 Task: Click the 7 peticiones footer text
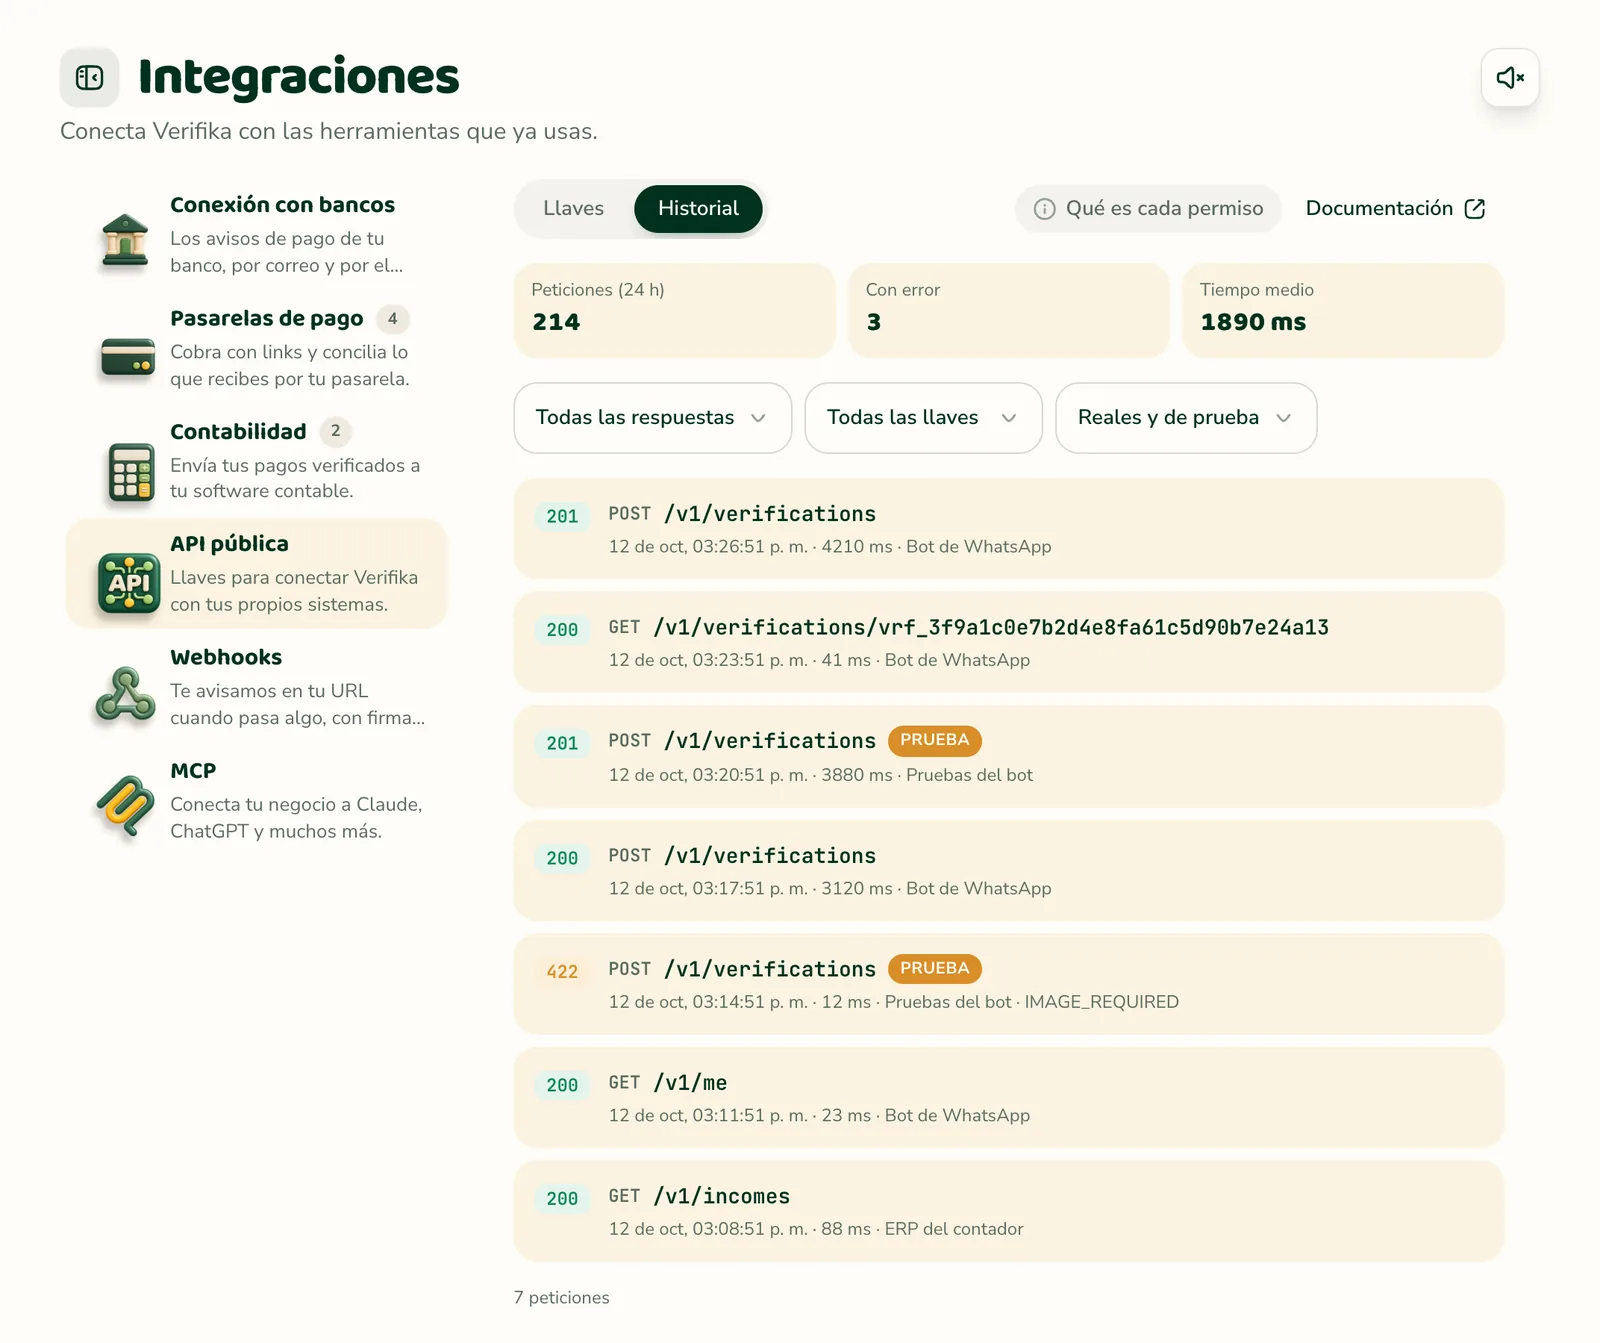pyautogui.click(x=562, y=1297)
